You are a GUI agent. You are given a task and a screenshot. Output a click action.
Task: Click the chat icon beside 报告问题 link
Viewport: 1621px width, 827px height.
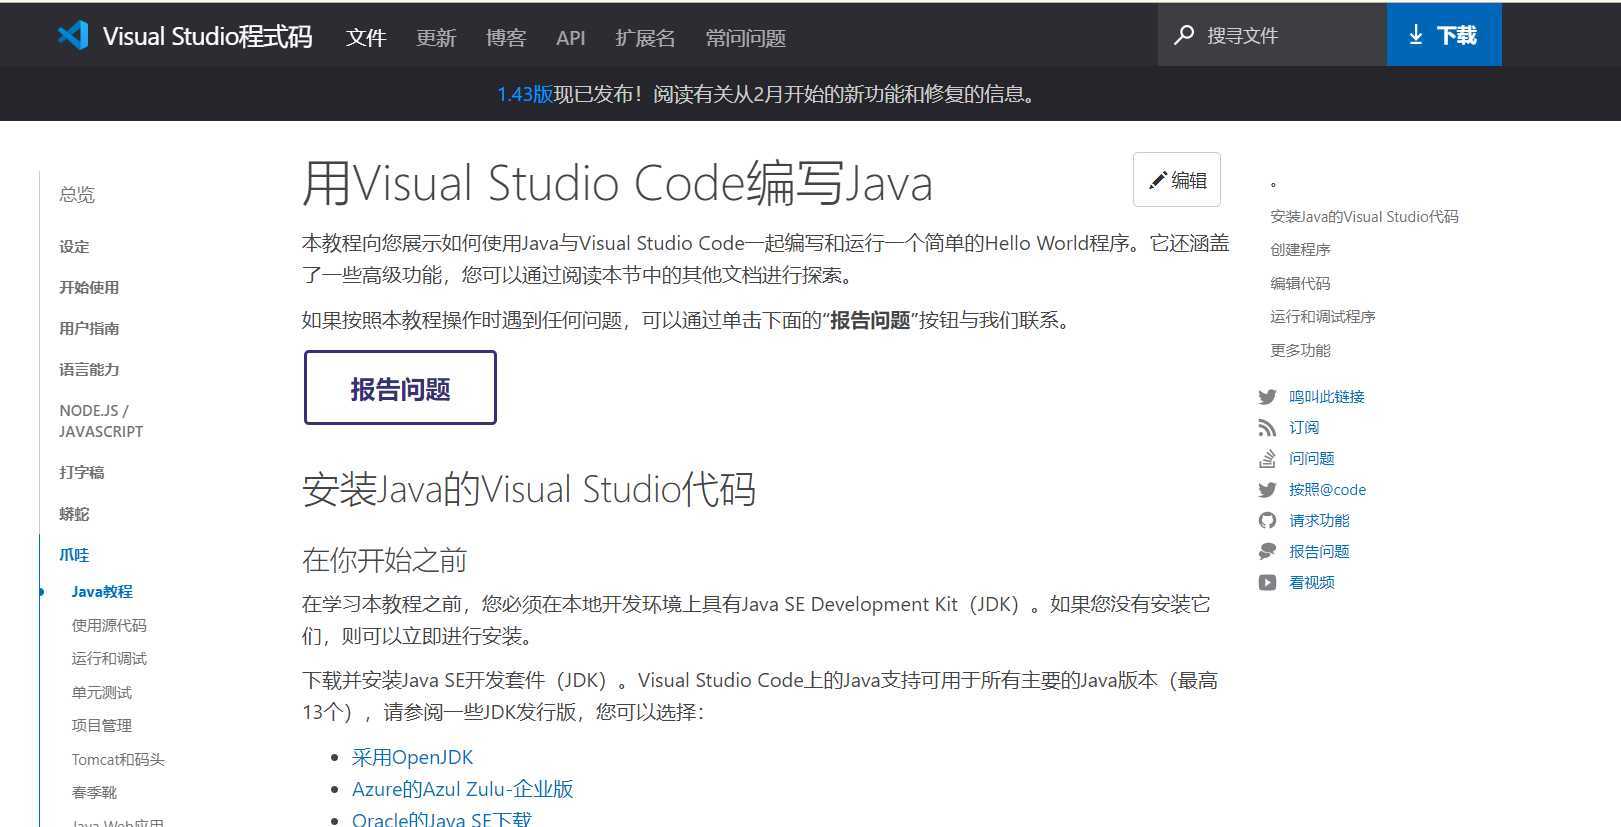coord(1267,552)
